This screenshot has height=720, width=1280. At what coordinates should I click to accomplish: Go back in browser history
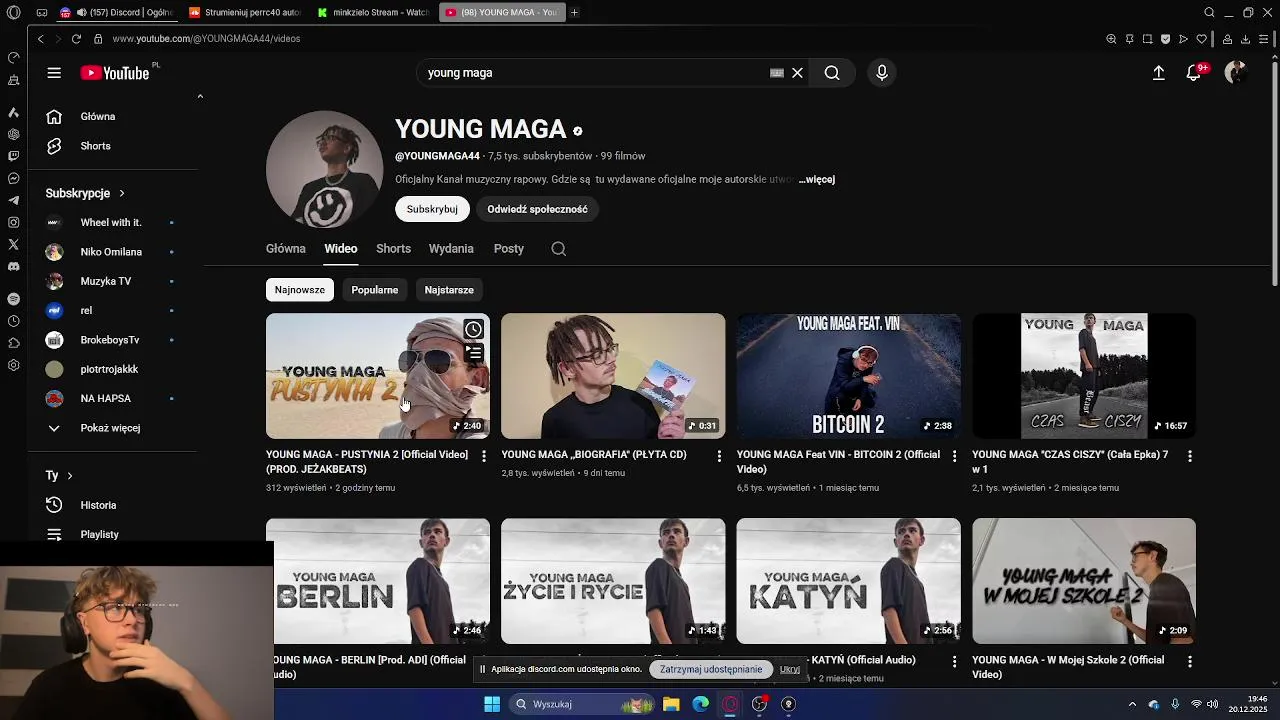tap(40, 38)
